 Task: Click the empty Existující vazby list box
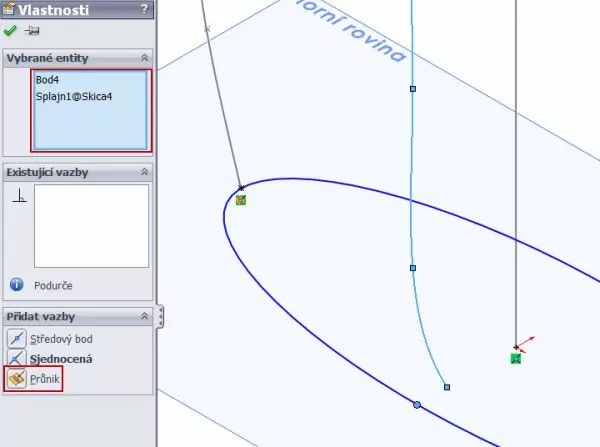click(x=91, y=226)
